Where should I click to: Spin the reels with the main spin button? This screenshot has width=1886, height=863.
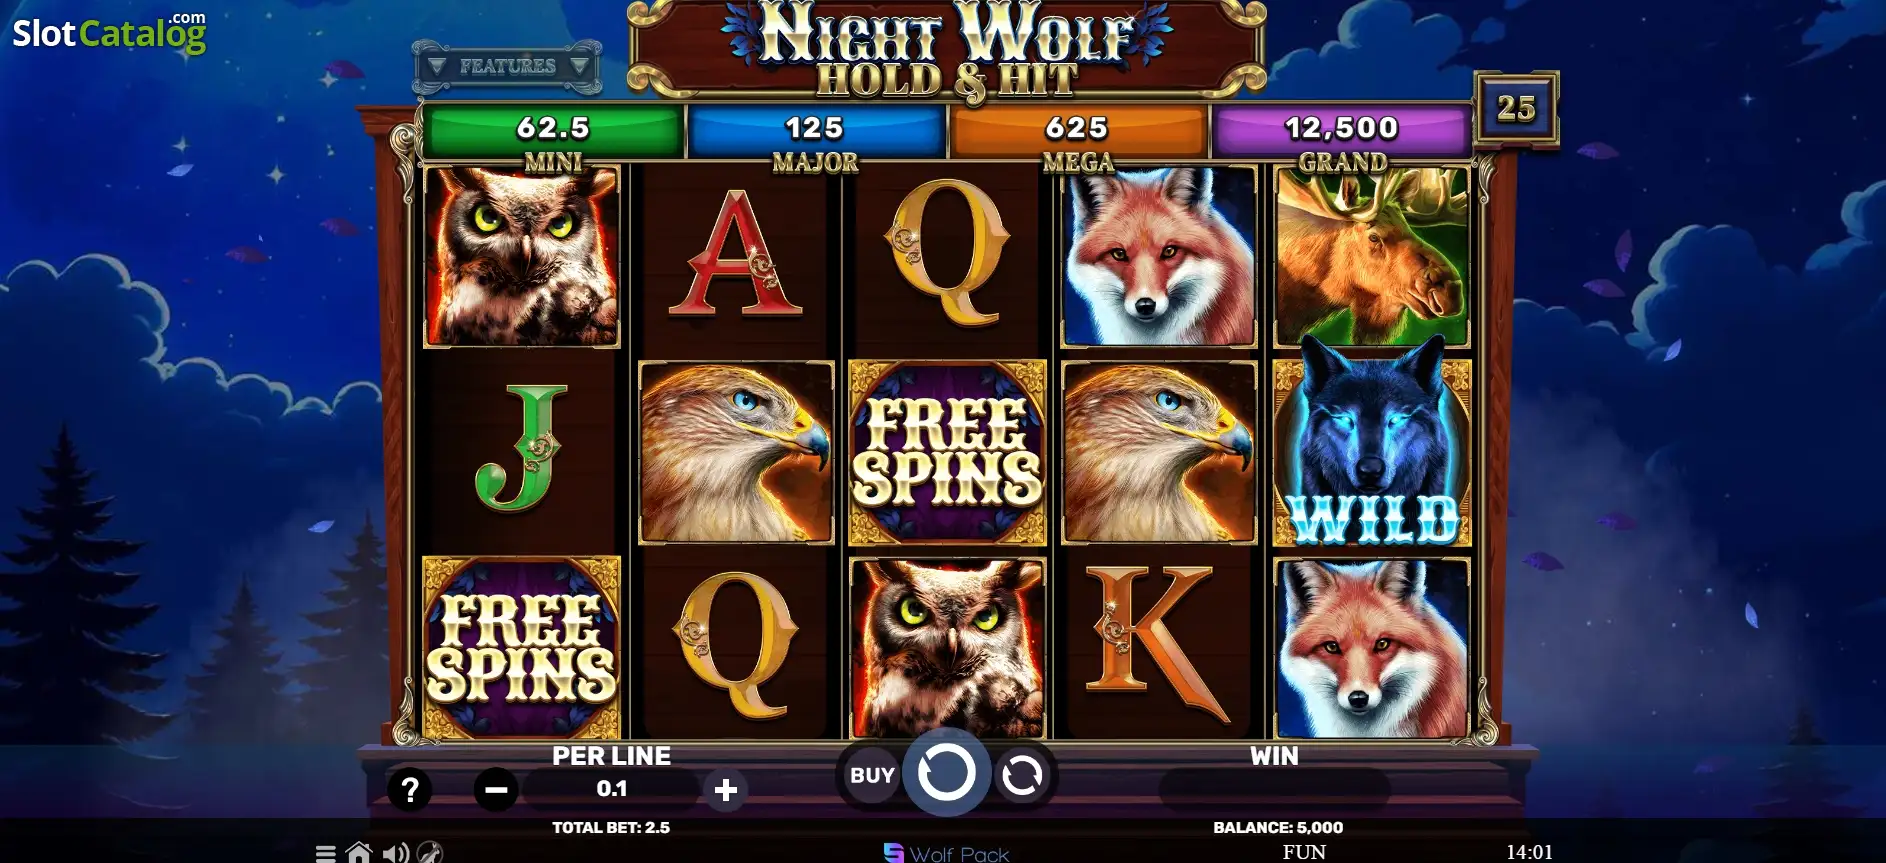click(946, 773)
